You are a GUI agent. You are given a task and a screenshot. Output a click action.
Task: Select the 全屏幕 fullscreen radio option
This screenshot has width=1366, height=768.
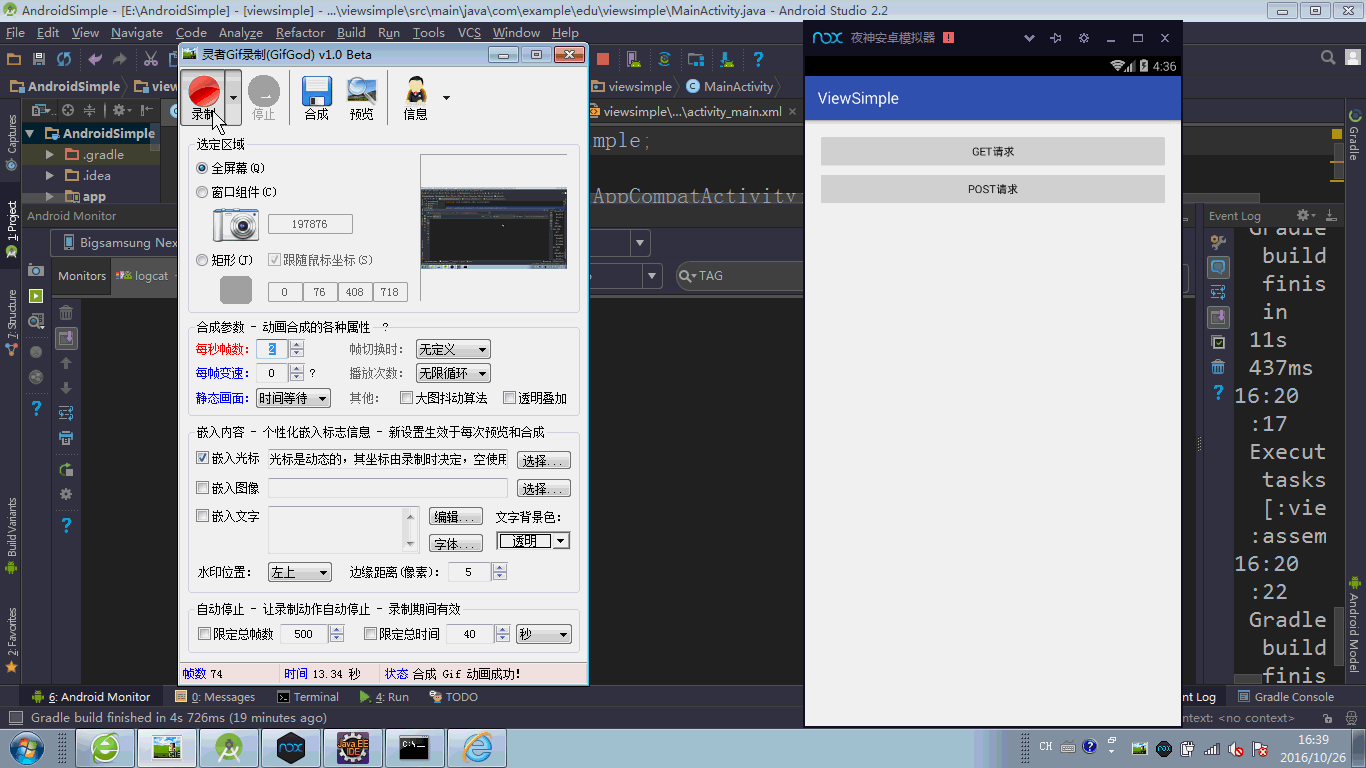[x=203, y=168]
